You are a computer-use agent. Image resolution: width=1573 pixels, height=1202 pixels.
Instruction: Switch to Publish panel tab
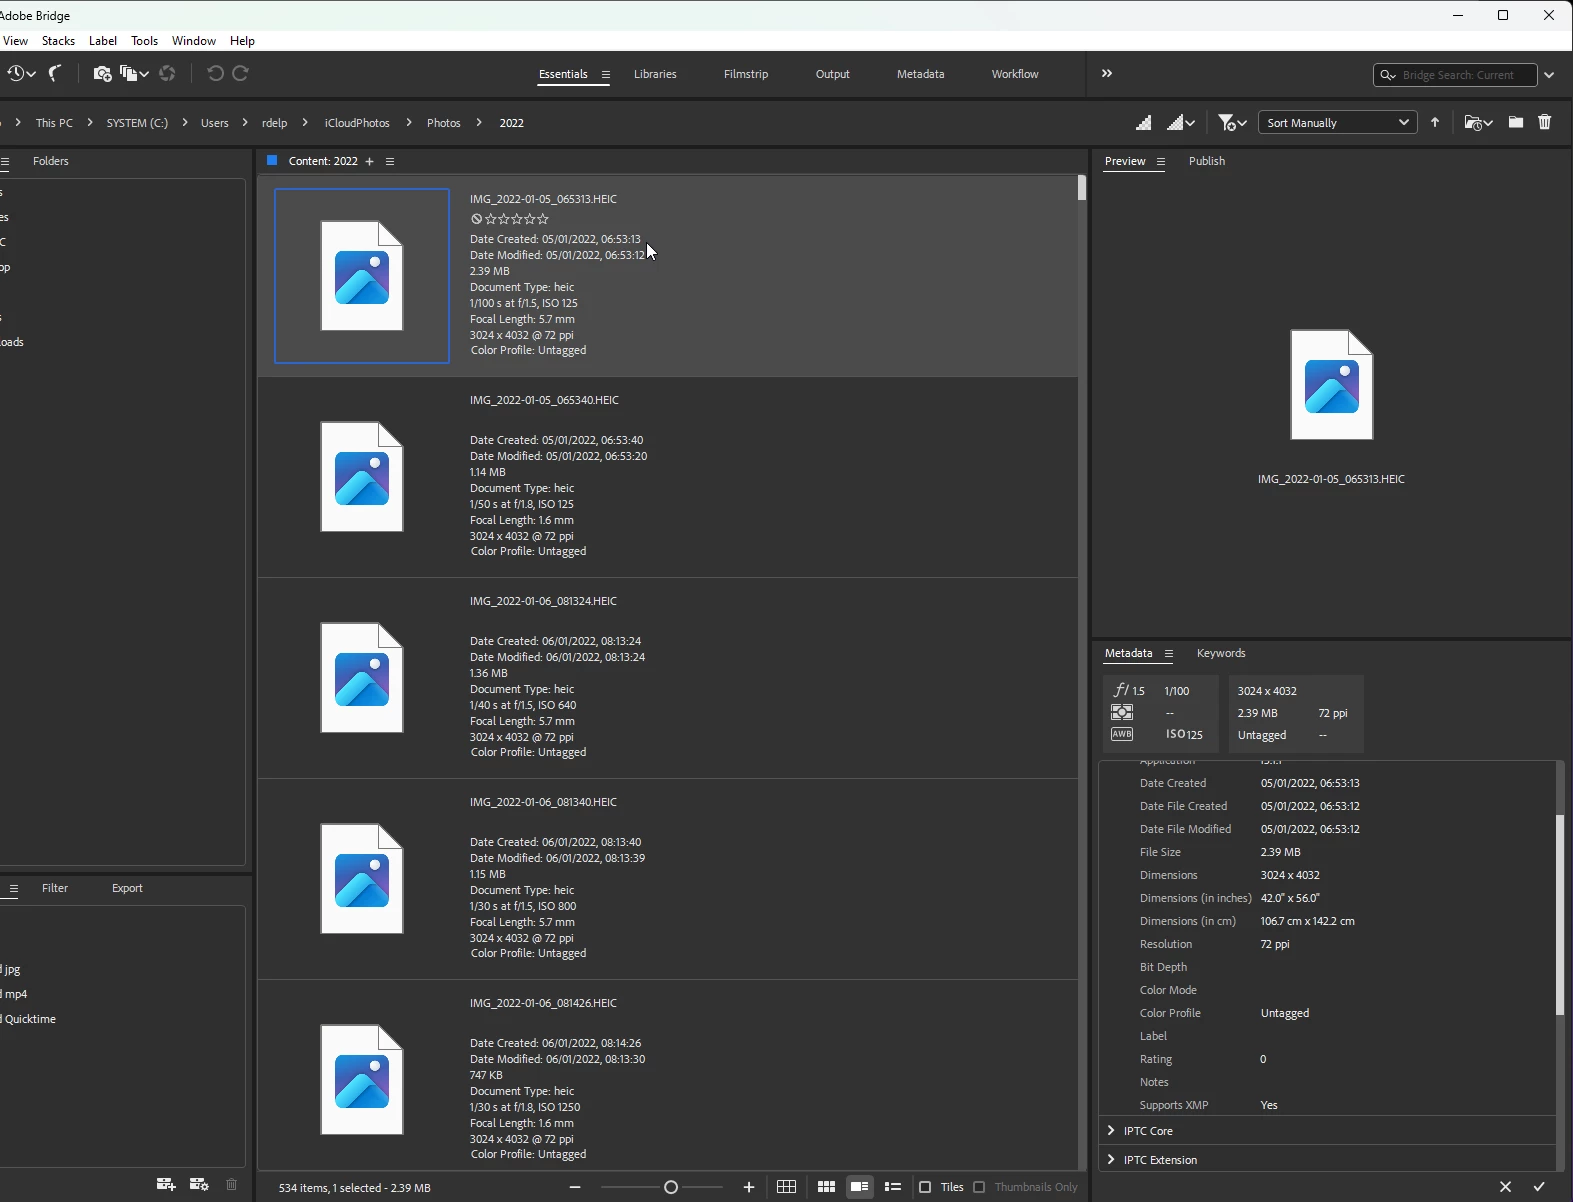(x=1206, y=161)
